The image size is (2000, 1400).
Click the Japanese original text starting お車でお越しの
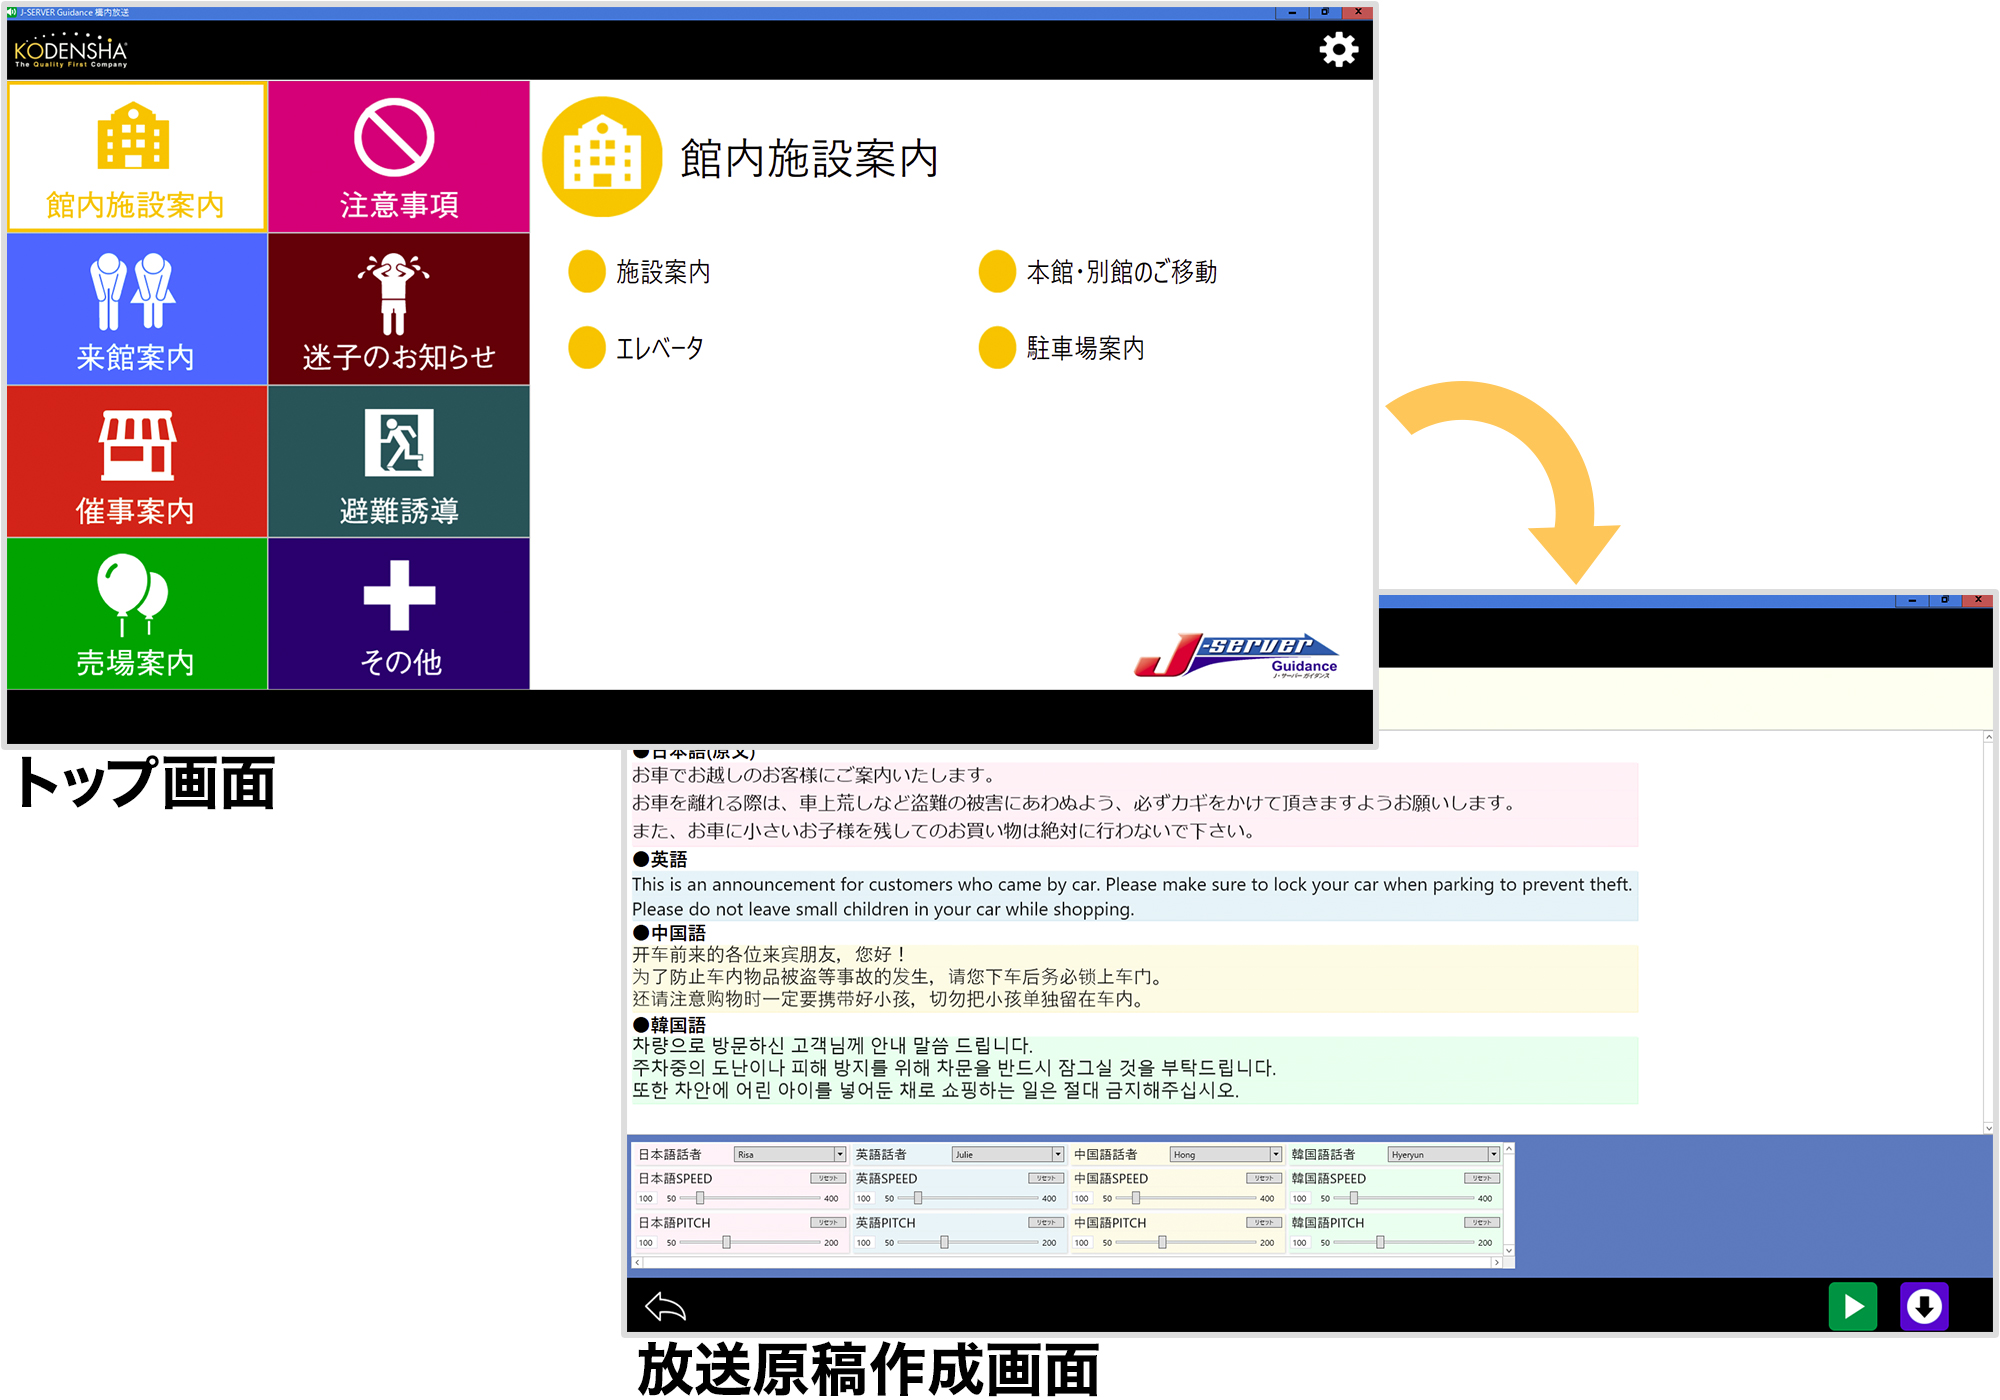1134,803
